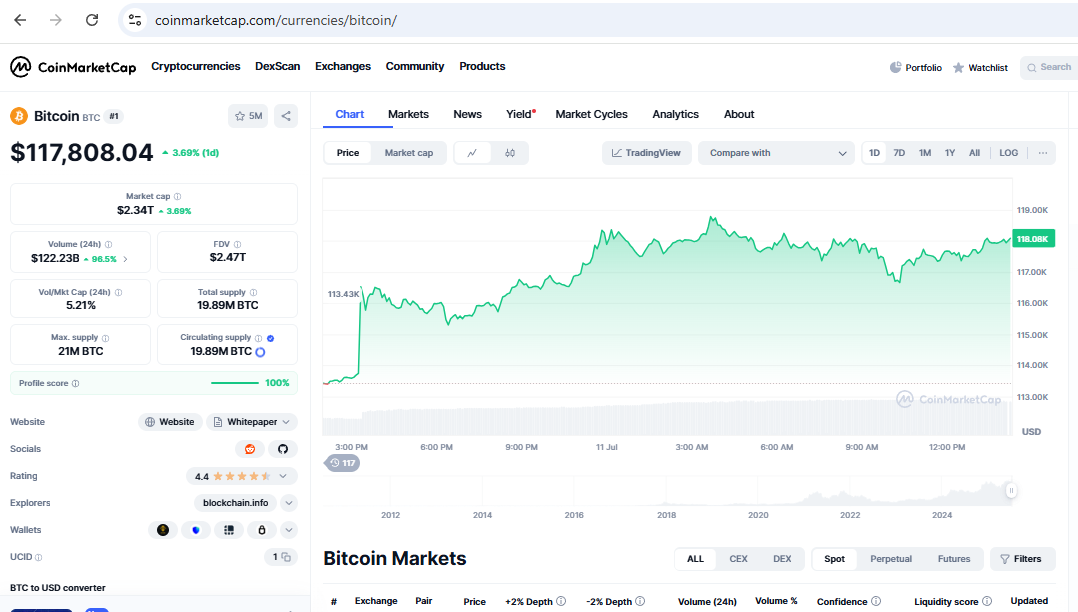Switch chart to Market cap view
The image size is (1078, 612).
[408, 153]
